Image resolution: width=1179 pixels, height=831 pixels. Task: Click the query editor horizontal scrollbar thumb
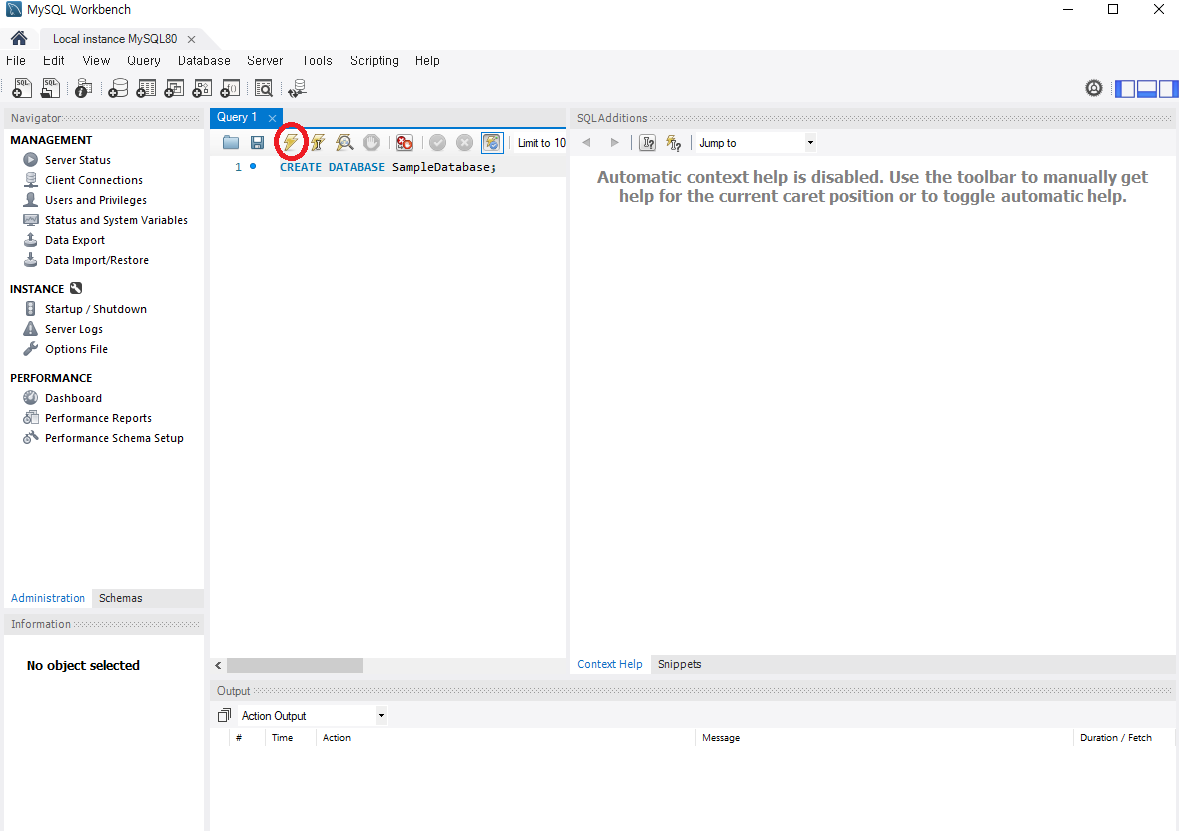[x=295, y=666]
